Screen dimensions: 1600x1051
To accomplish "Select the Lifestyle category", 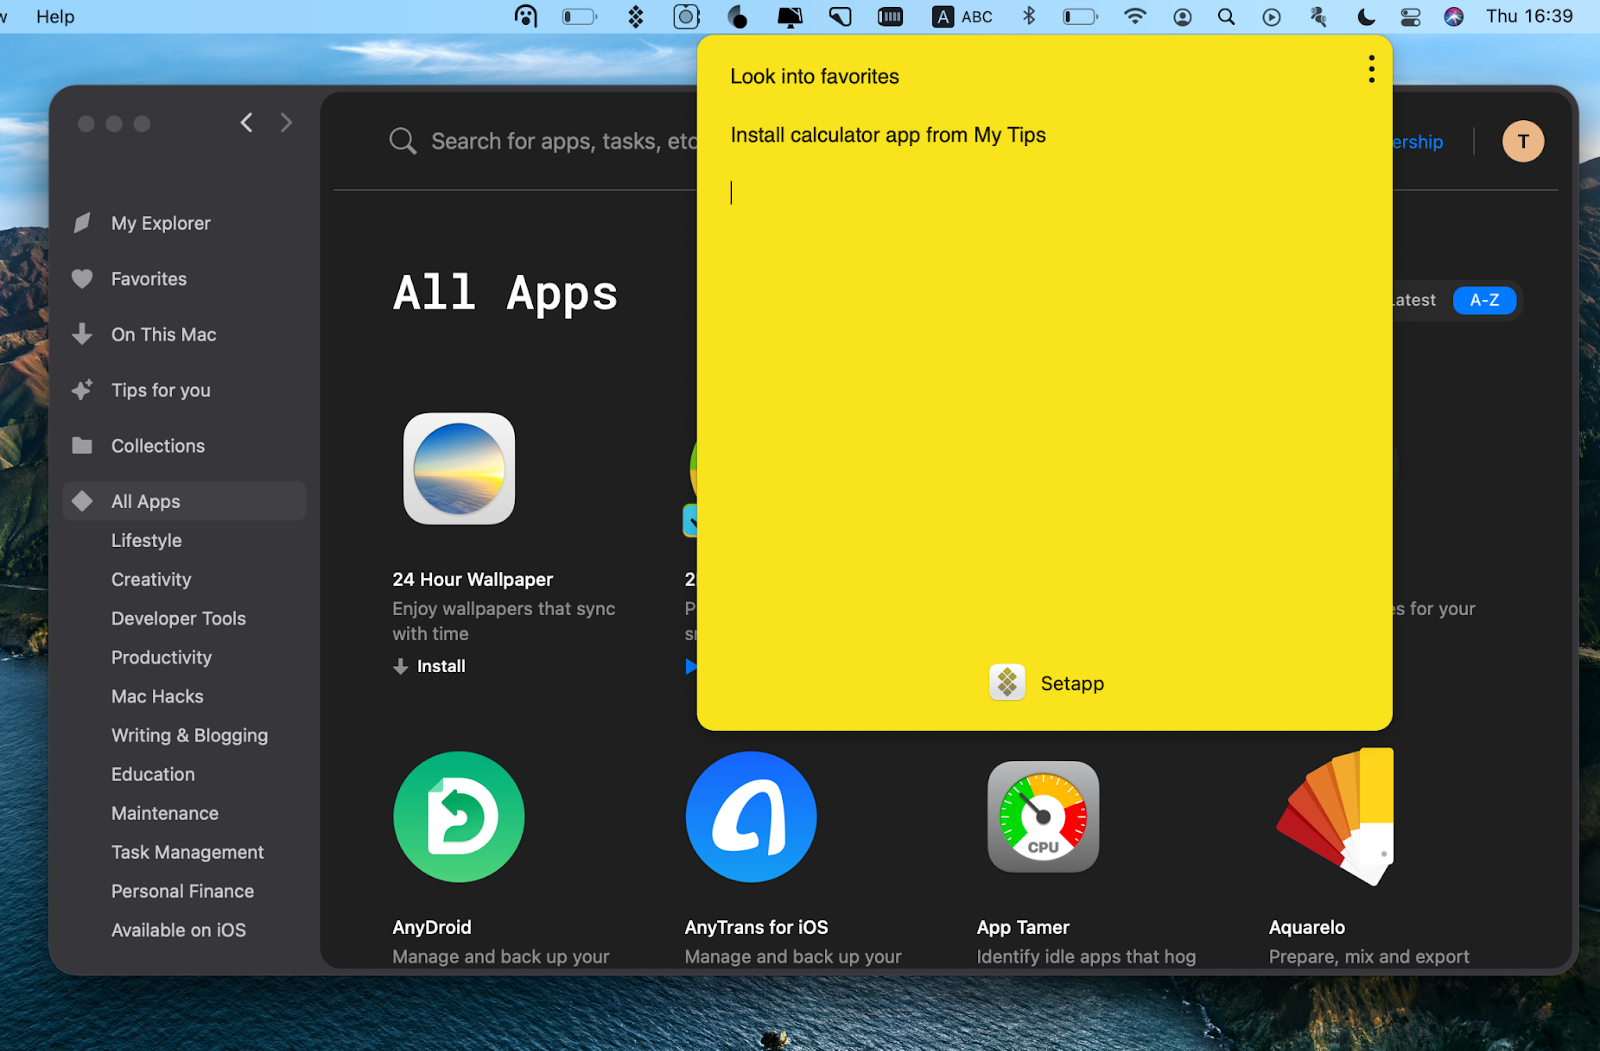I will (x=146, y=540).
